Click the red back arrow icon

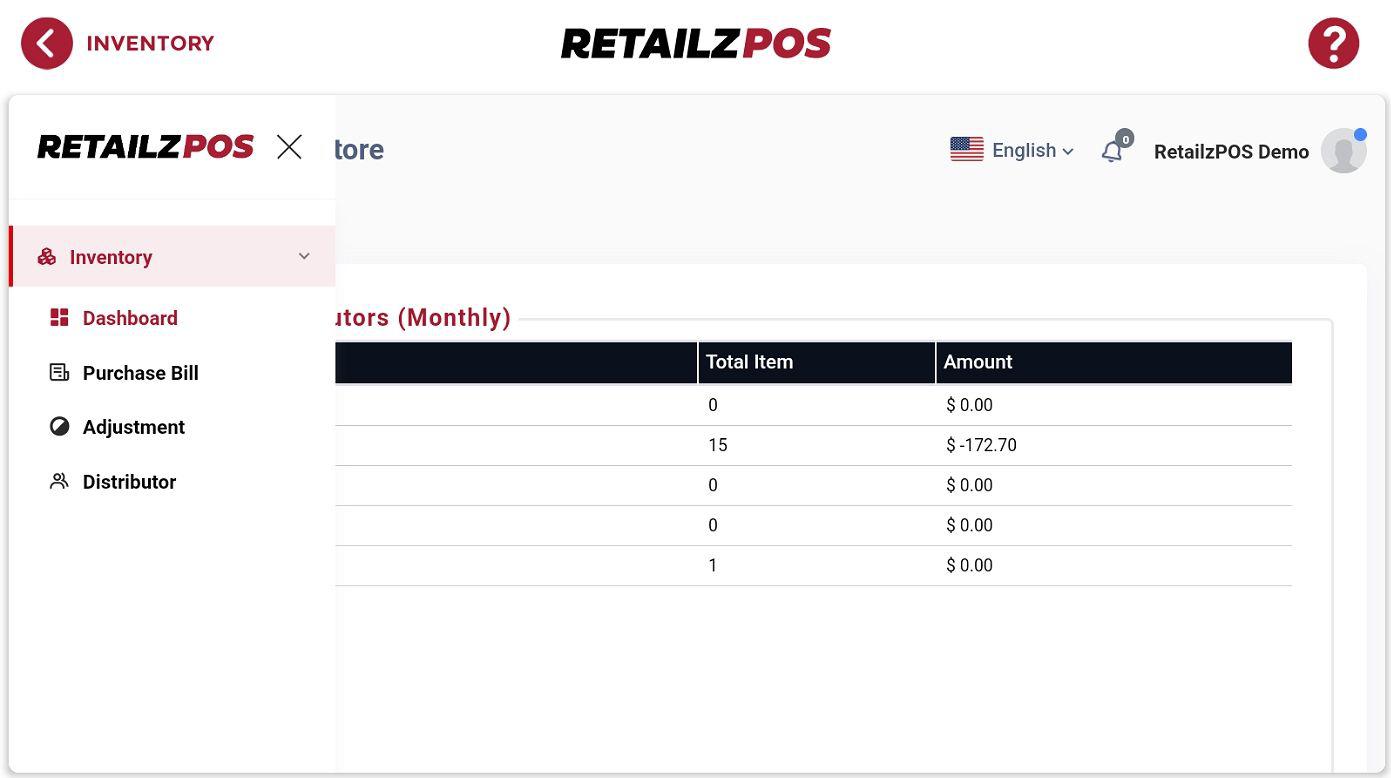tap(47, 44)
